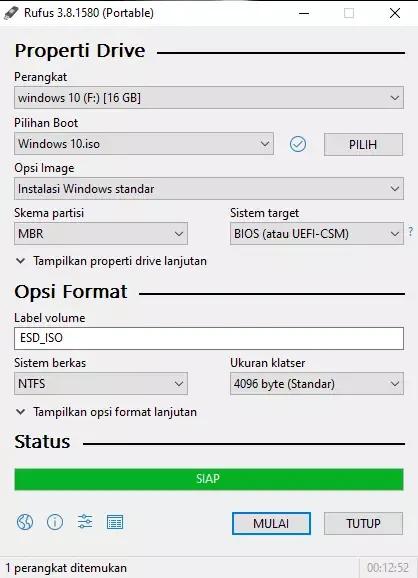Open the Opsi Image dropdown

[209, 189]
